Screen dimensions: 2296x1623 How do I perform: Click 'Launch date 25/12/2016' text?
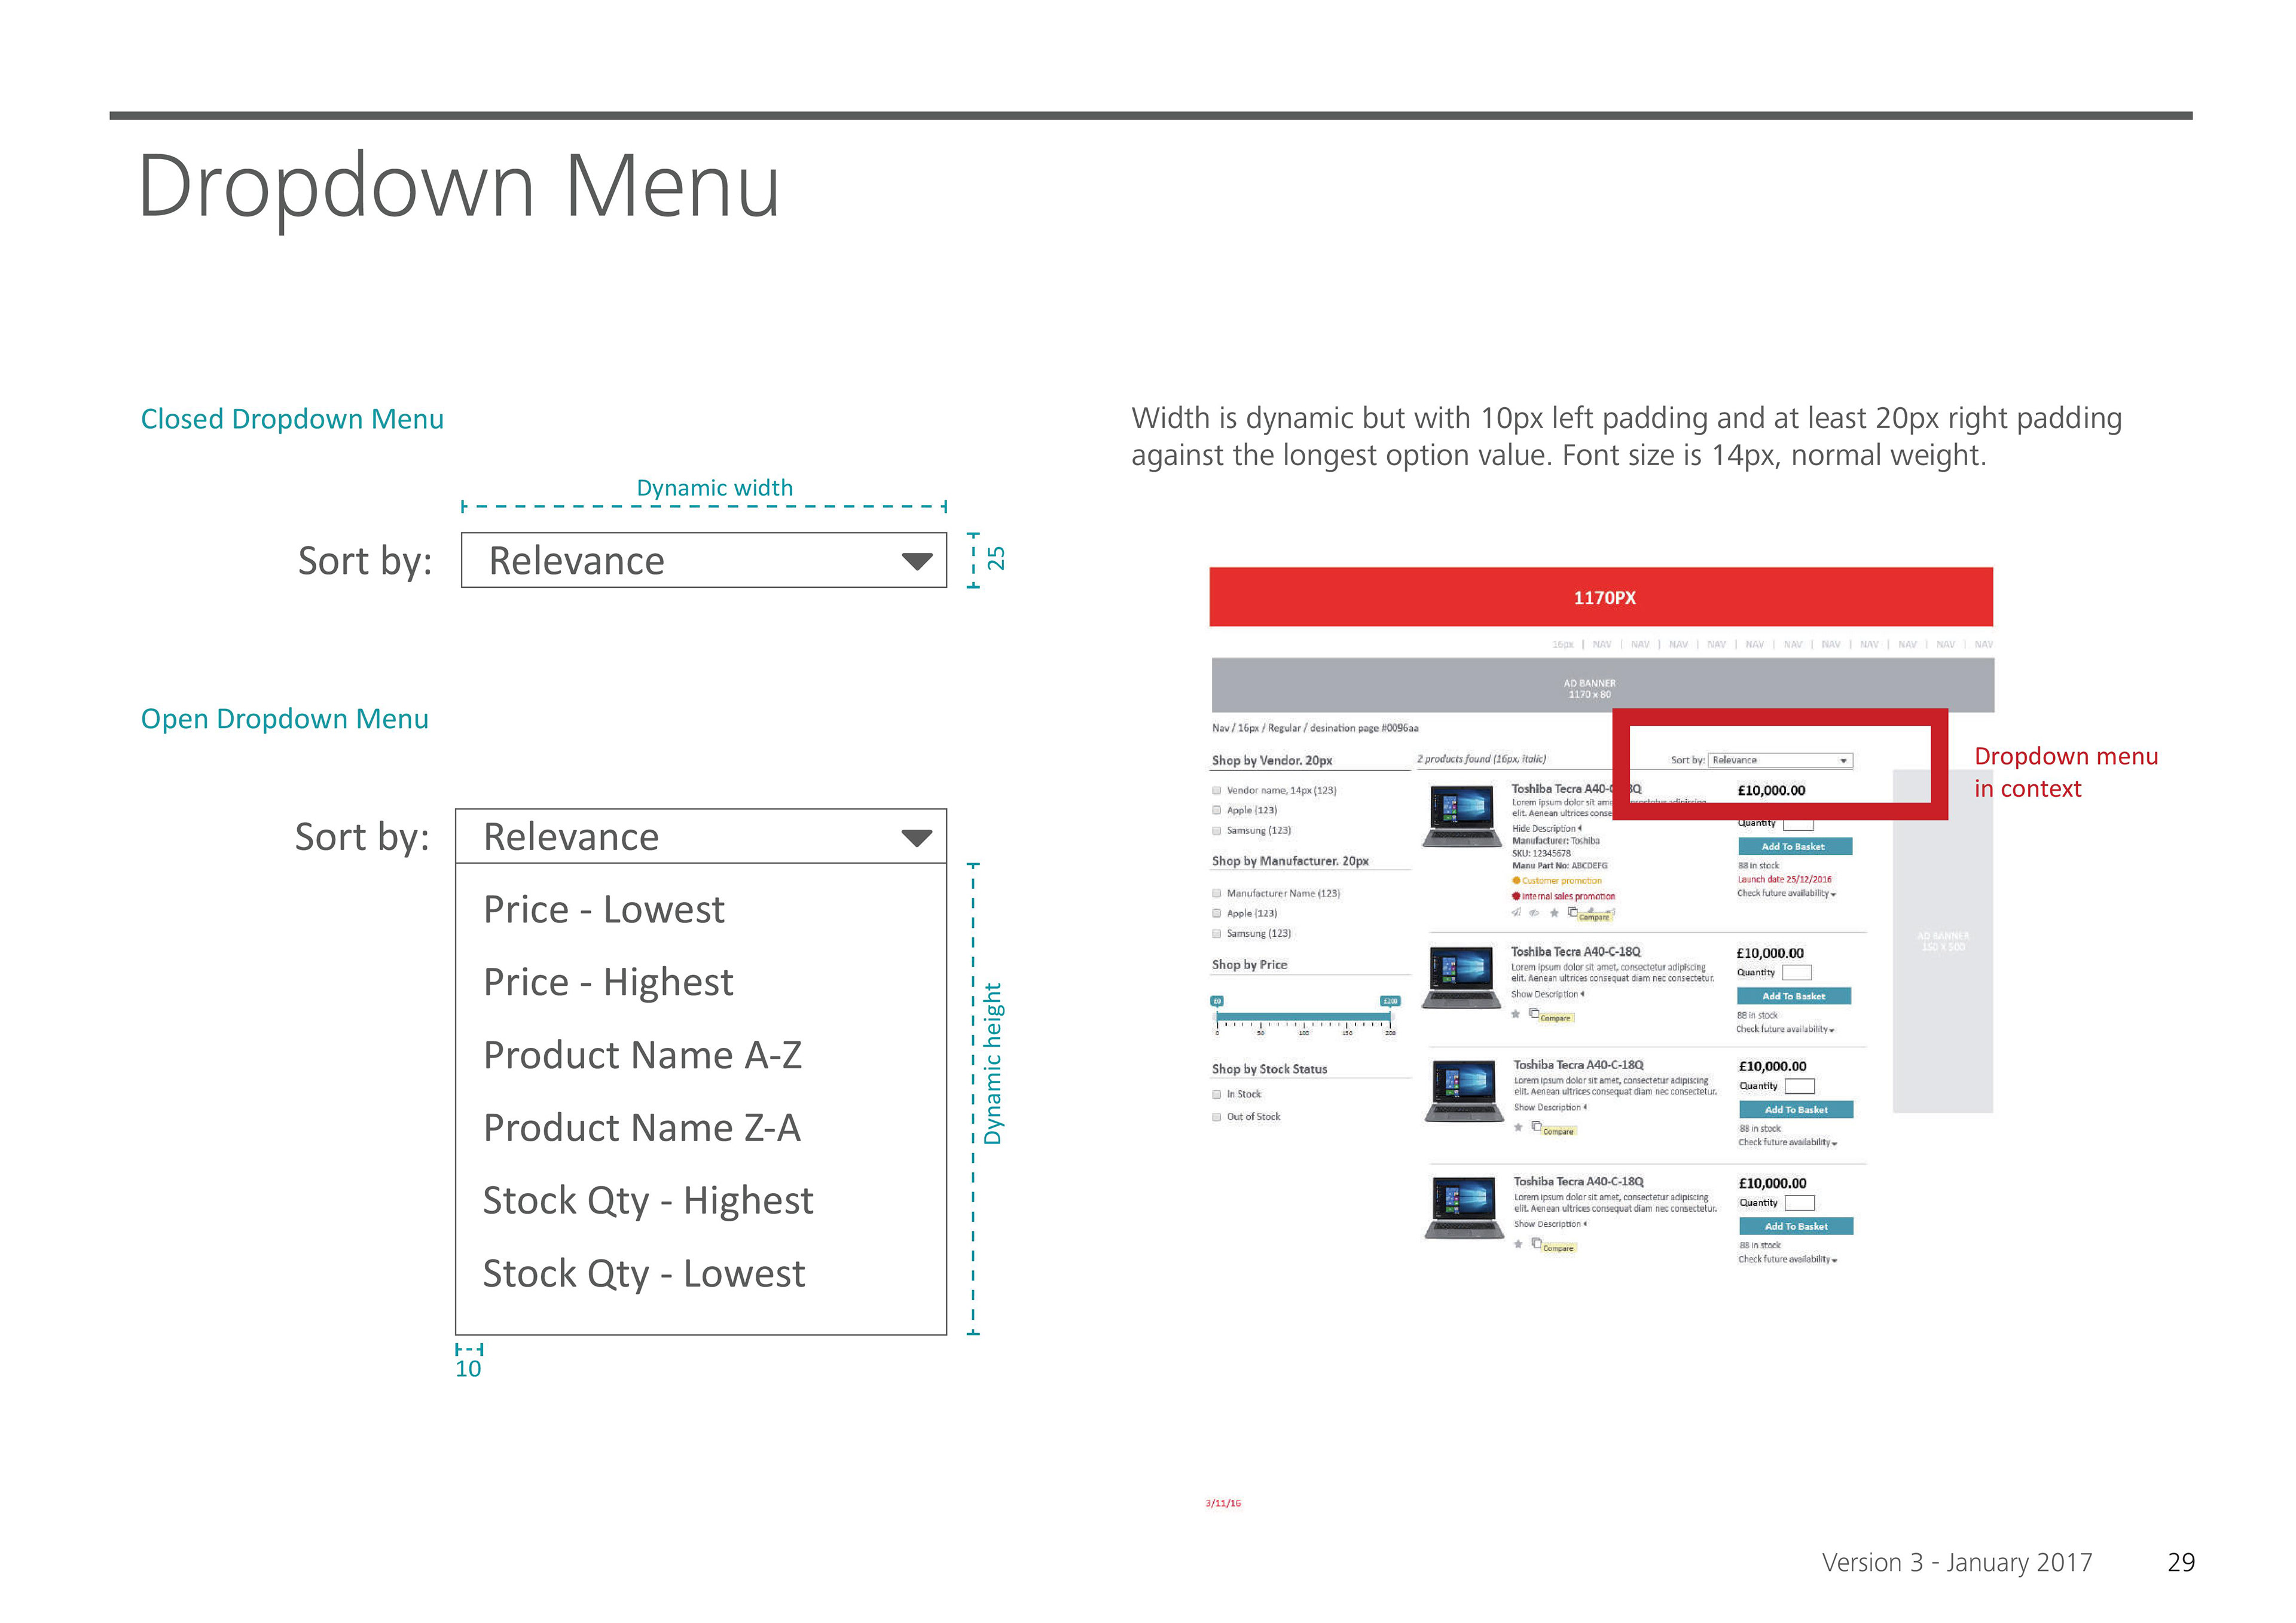pos(1785,879)
